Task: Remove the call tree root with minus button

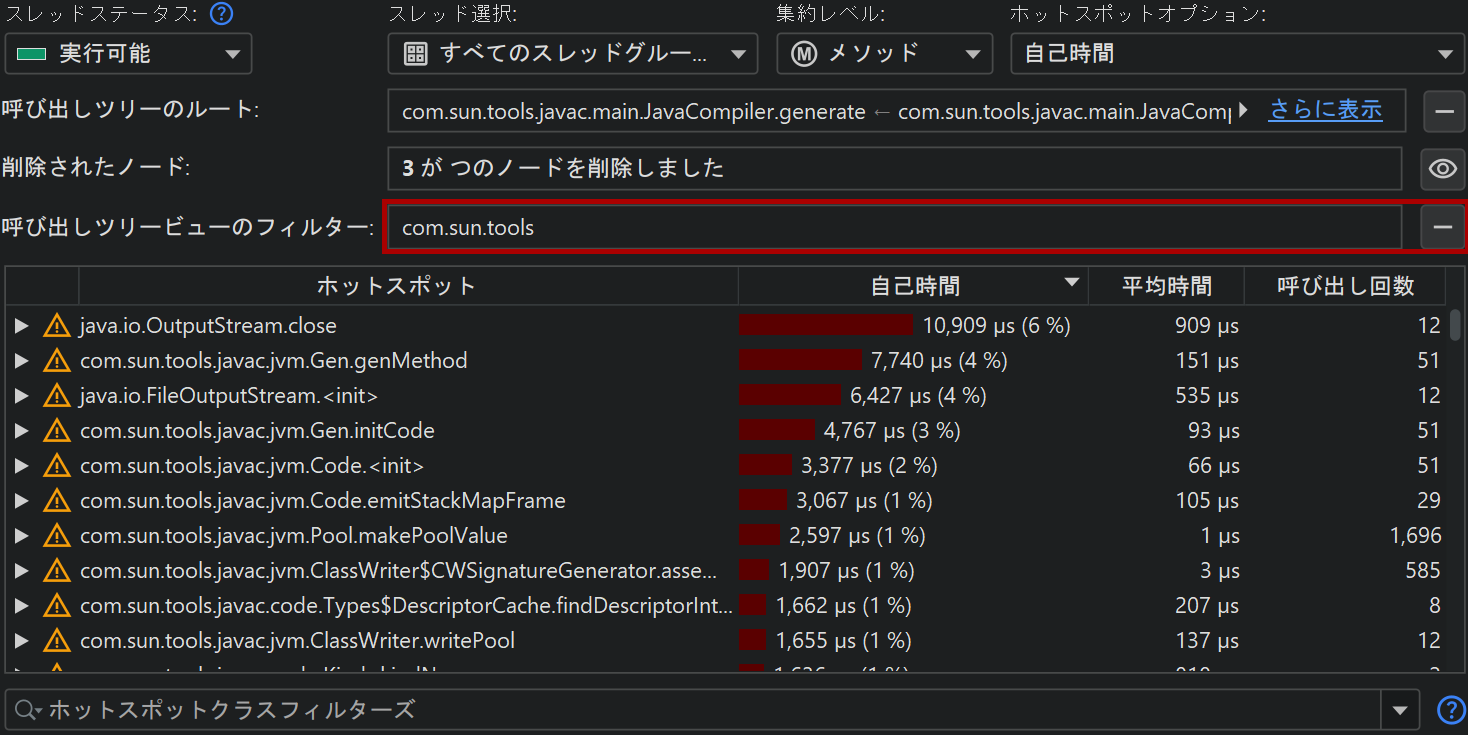Action: click(x=1443, y=111)
